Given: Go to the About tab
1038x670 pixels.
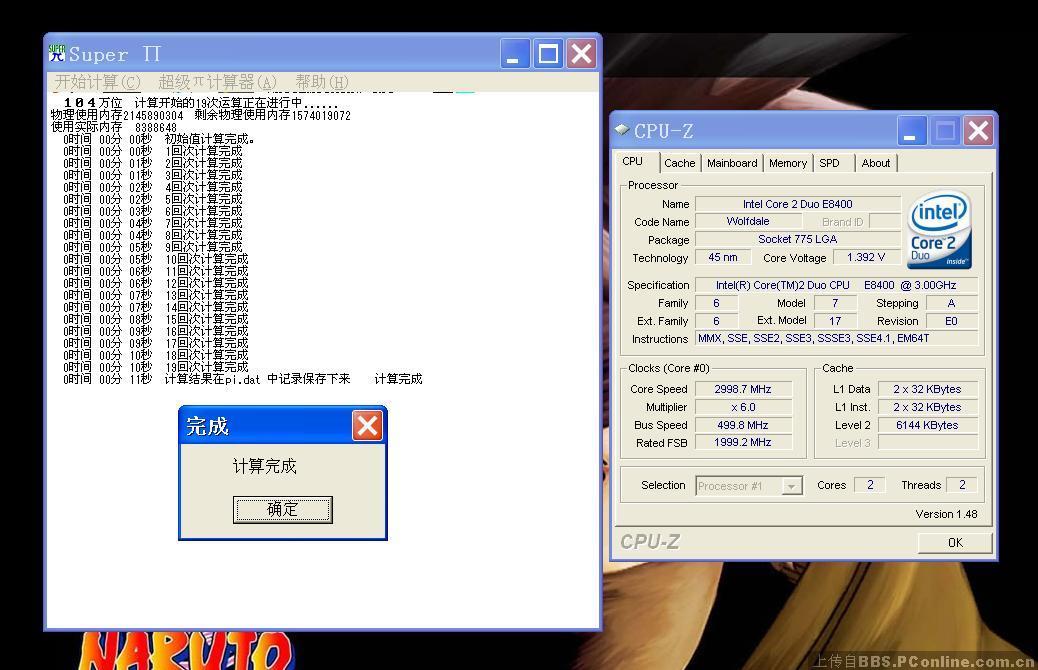Looking at the screenshot, I should pos(876,163).
